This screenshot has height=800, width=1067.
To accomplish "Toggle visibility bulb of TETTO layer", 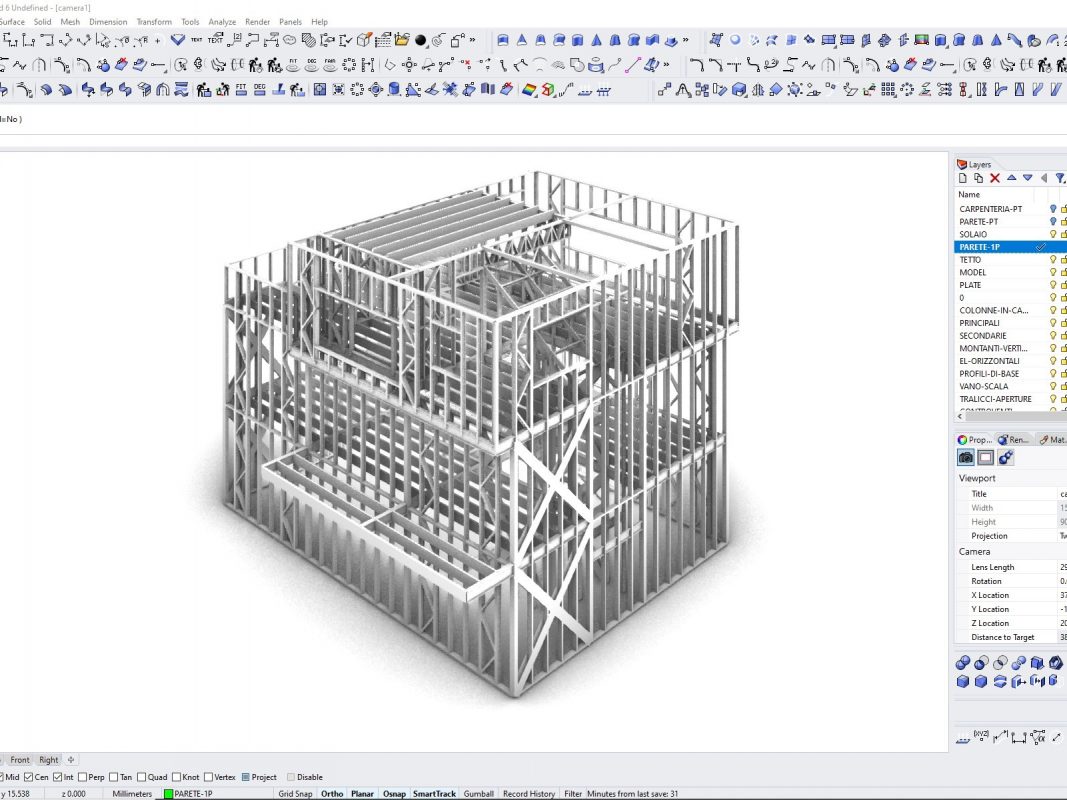I will pos(1053,260).
